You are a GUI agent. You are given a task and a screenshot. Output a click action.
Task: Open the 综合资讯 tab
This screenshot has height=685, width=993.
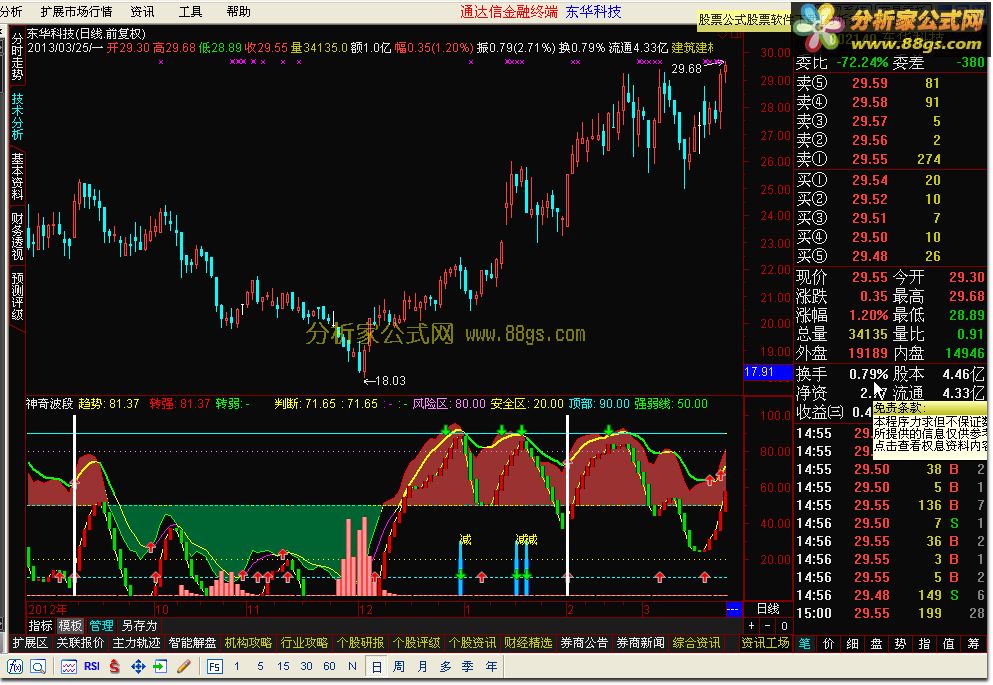coord(697,643)
